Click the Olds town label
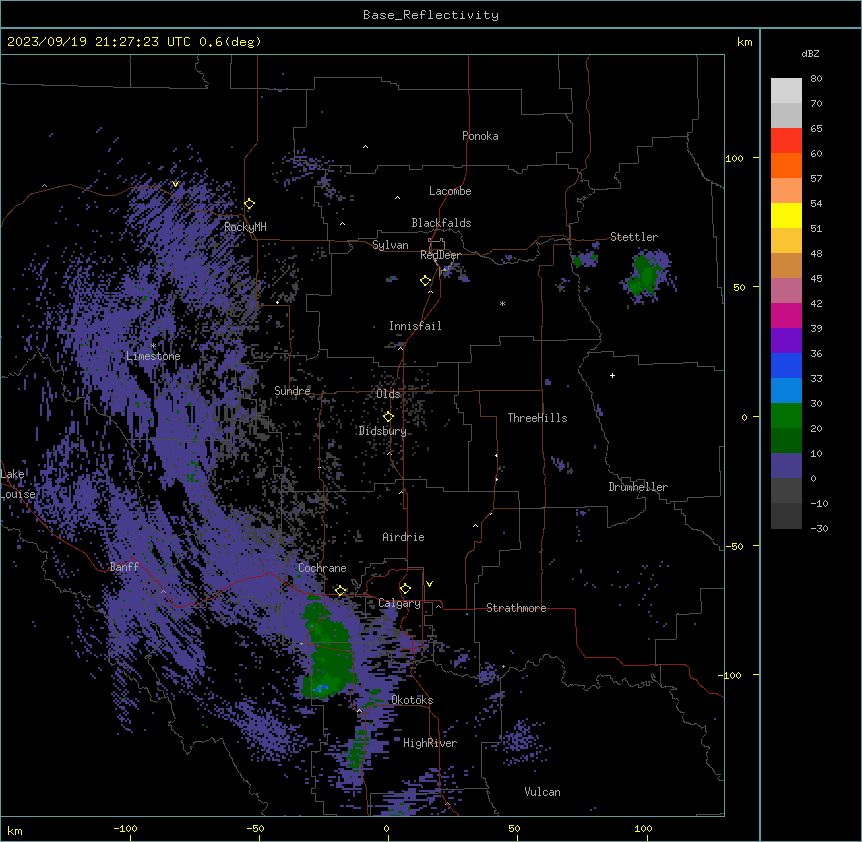 (388, 394)
